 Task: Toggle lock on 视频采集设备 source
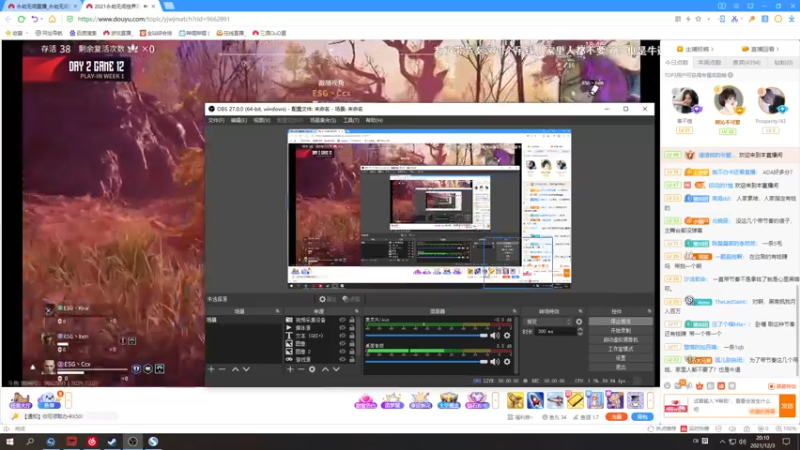pos(352,320)
